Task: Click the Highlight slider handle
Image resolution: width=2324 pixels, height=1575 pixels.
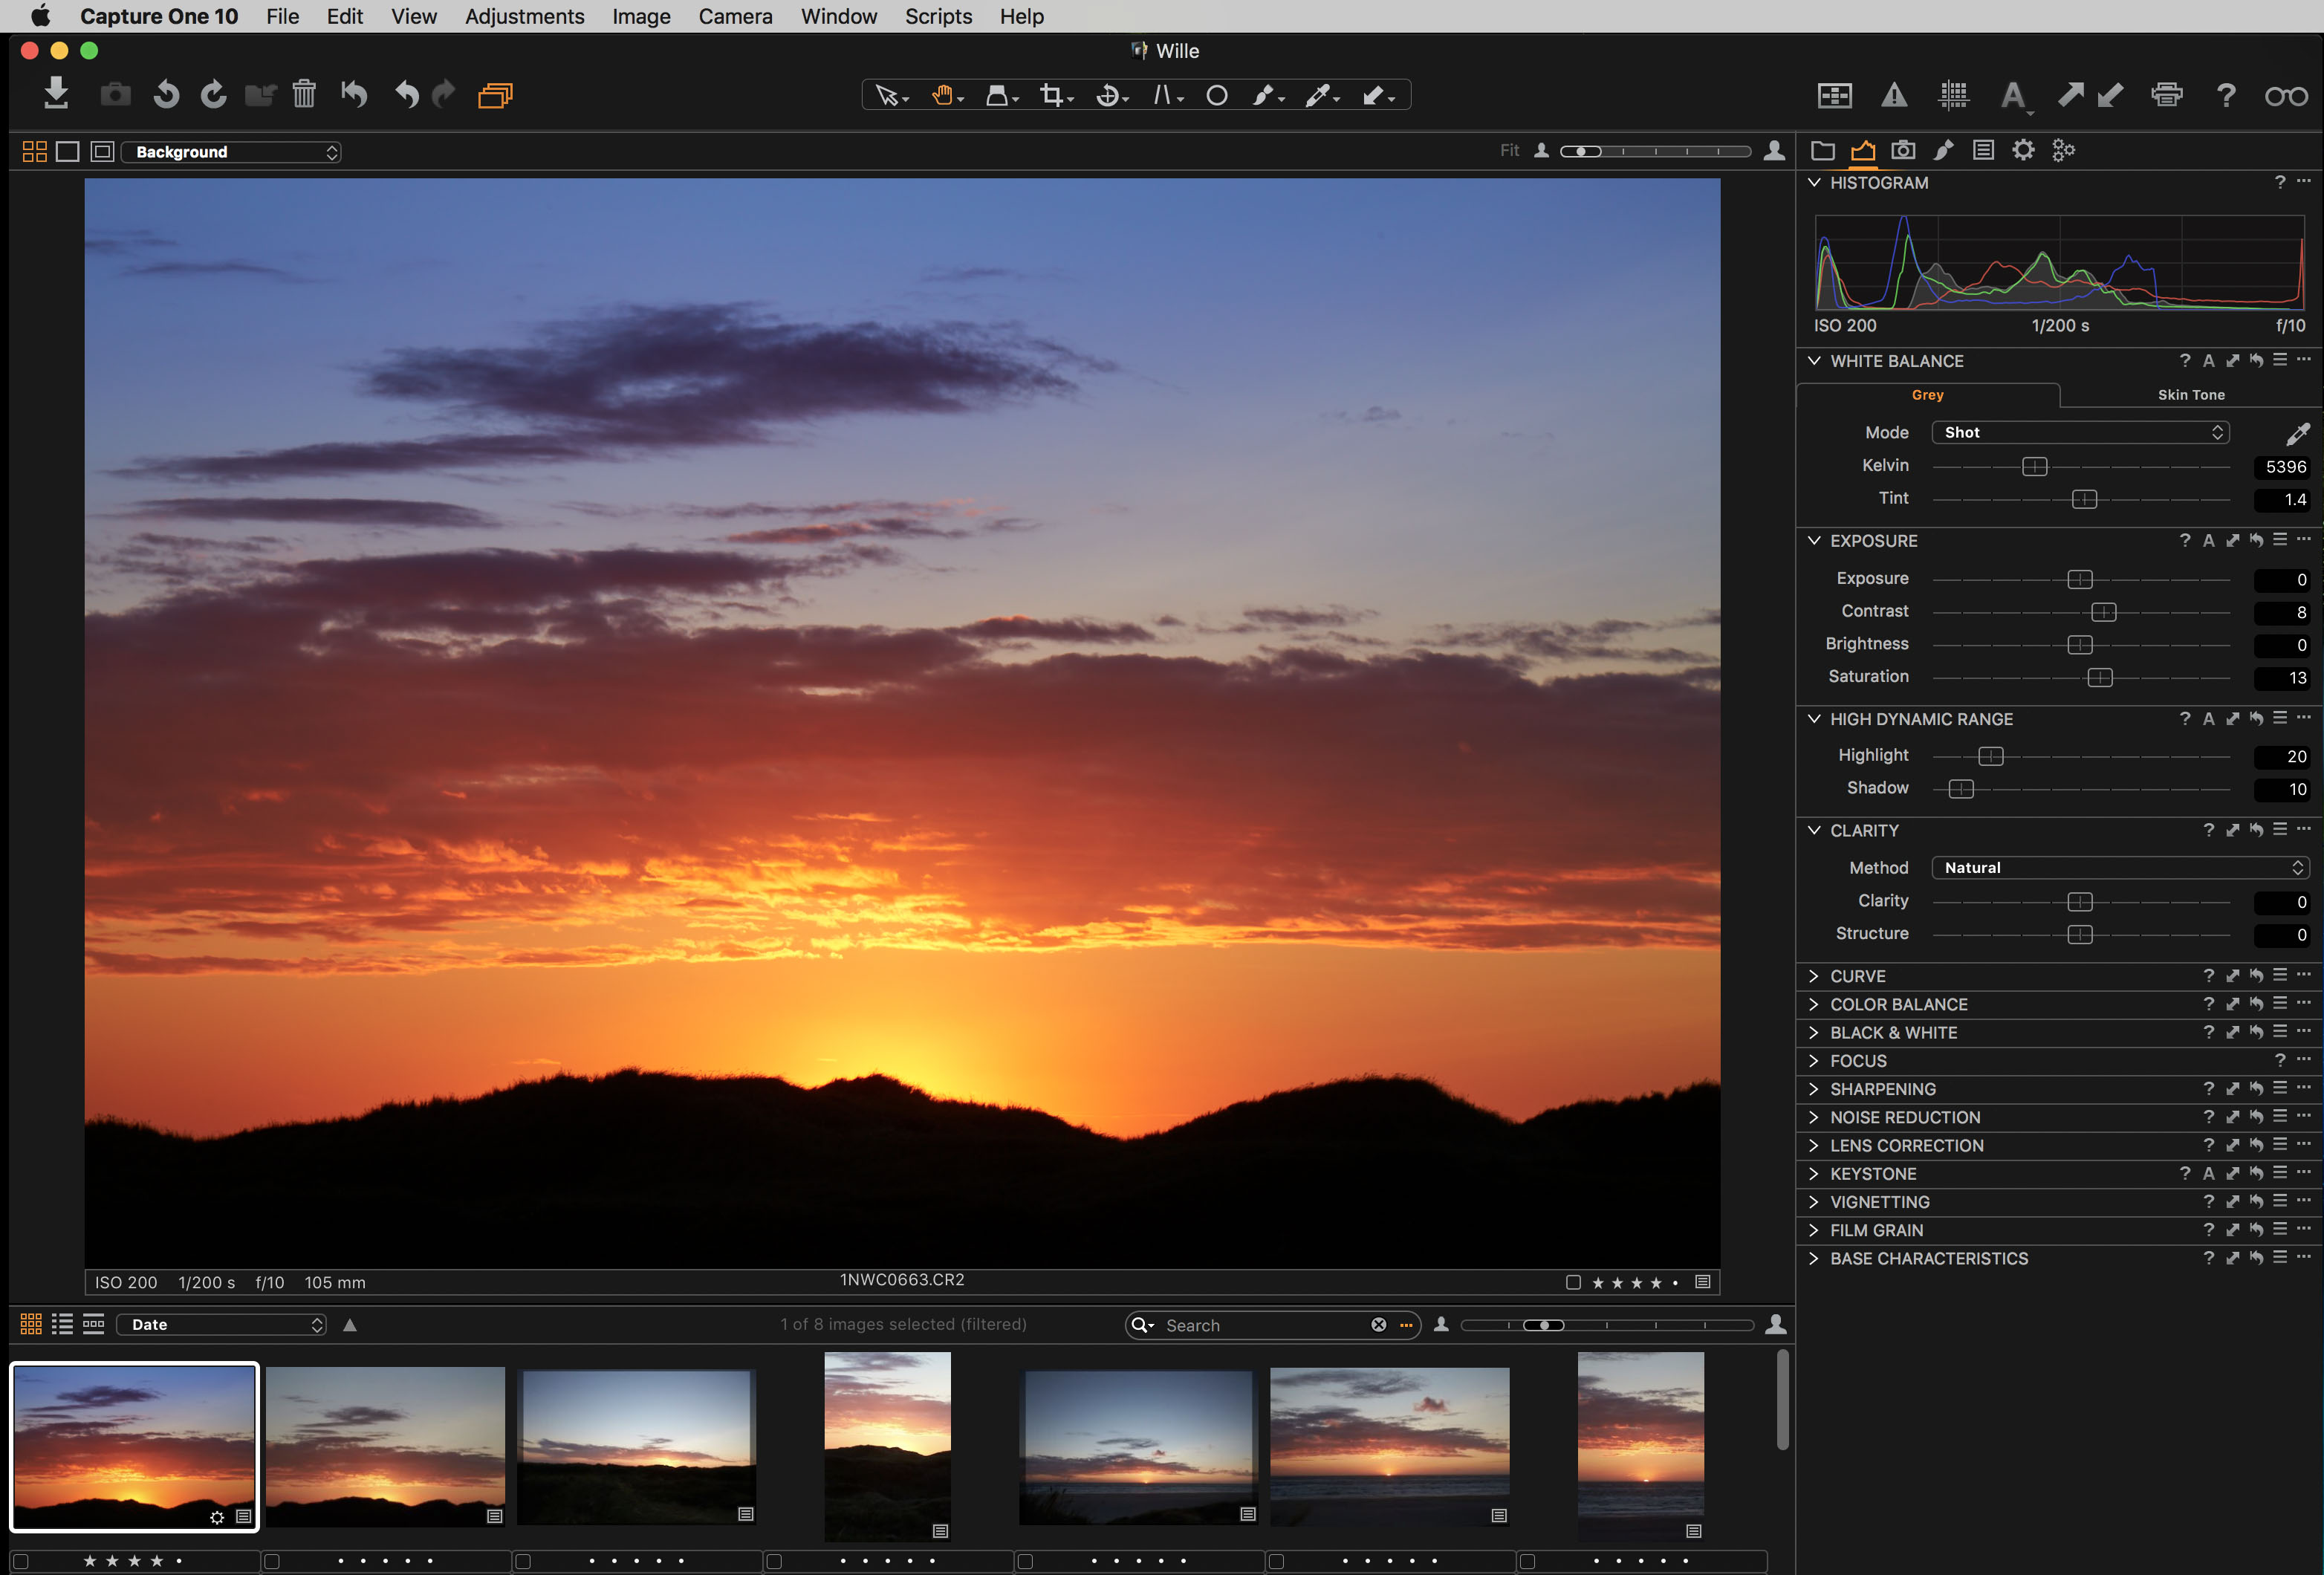Action: point(1990,757)
